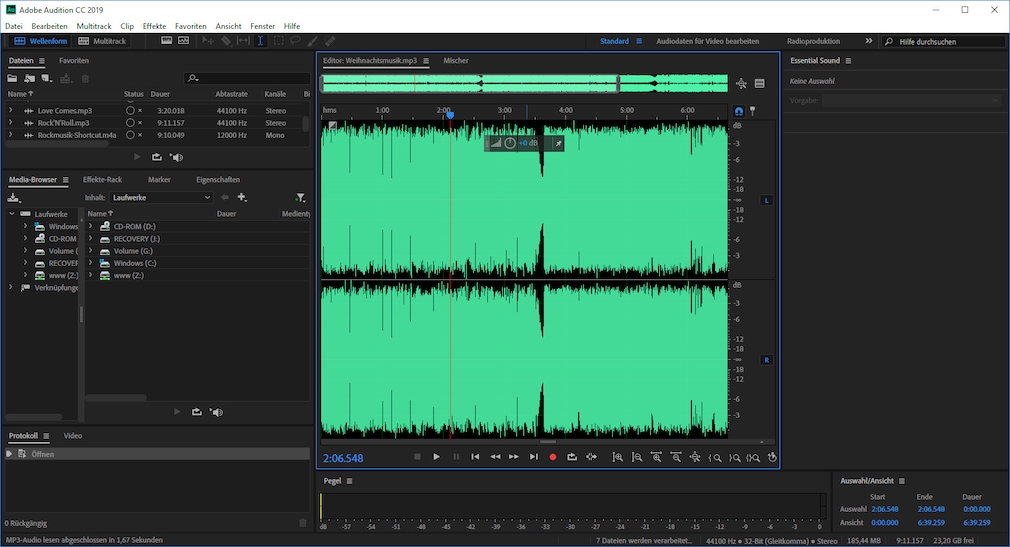
Task: Open Multitrack menu in menu bar
Action: pos(93,26)
